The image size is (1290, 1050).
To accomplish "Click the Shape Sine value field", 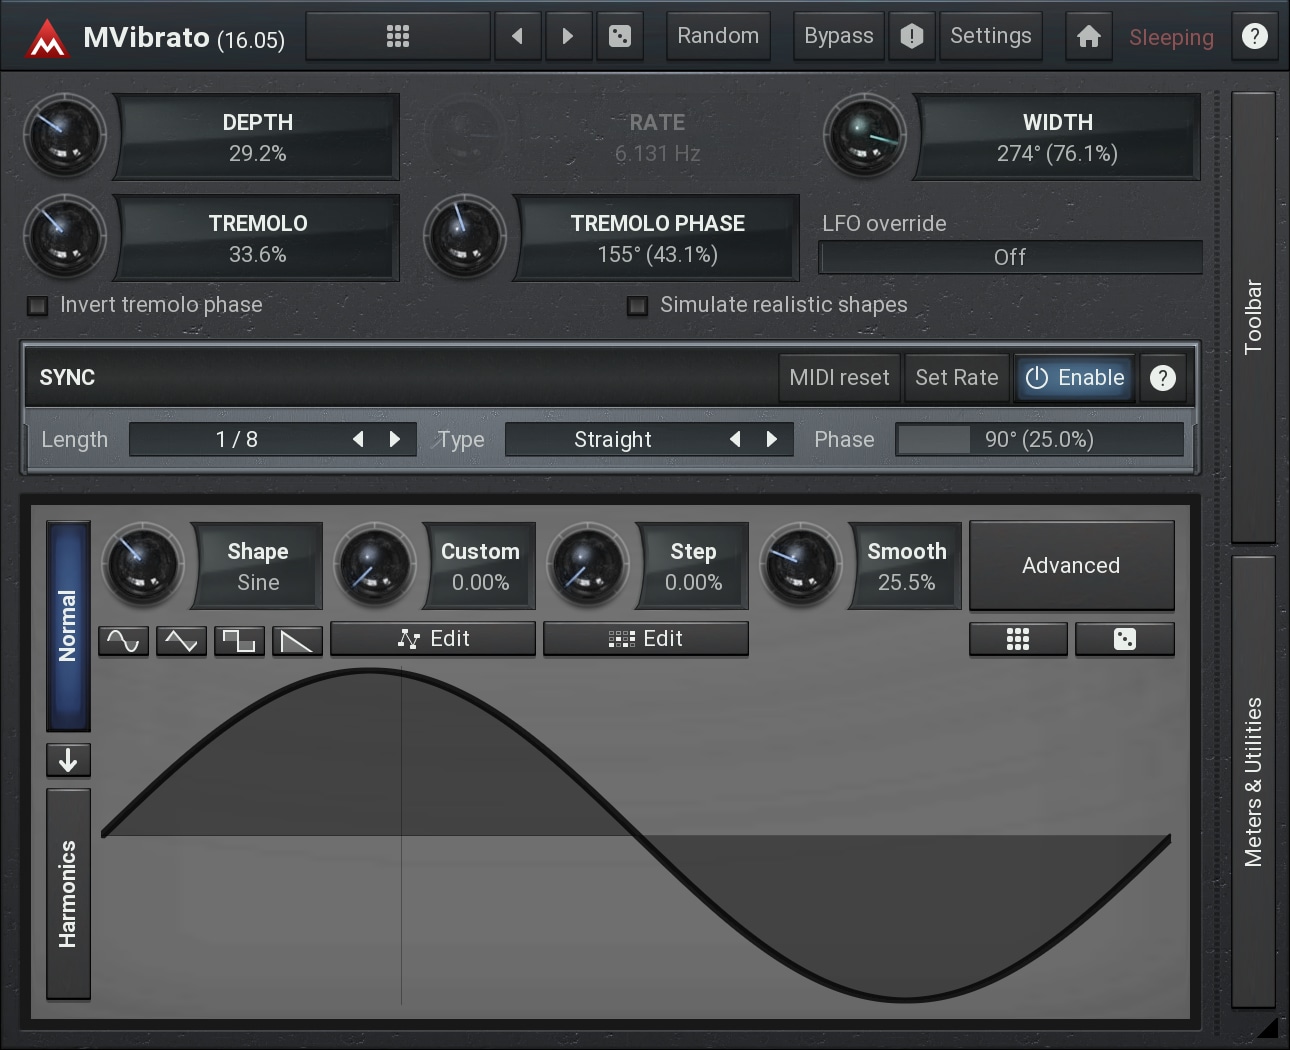I will (x=258, y=566).
